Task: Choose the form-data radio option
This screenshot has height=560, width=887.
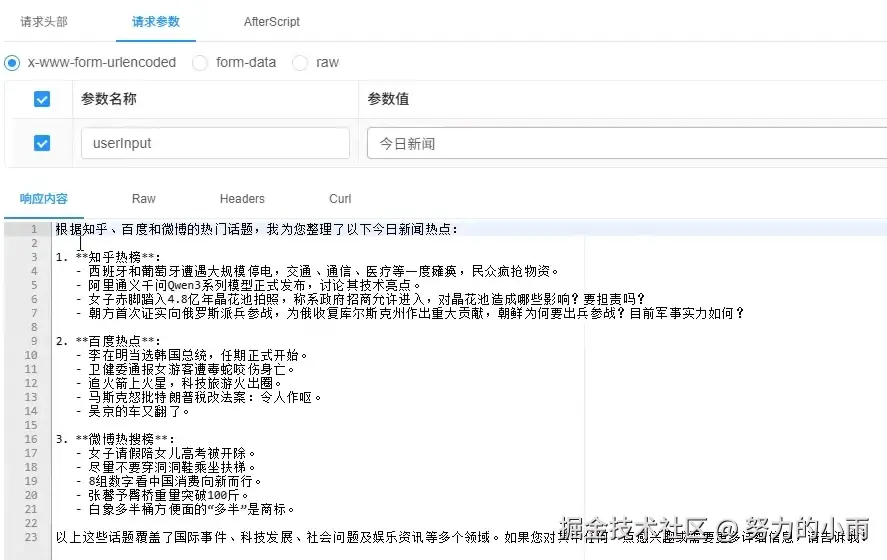Action: click(200, 62)
